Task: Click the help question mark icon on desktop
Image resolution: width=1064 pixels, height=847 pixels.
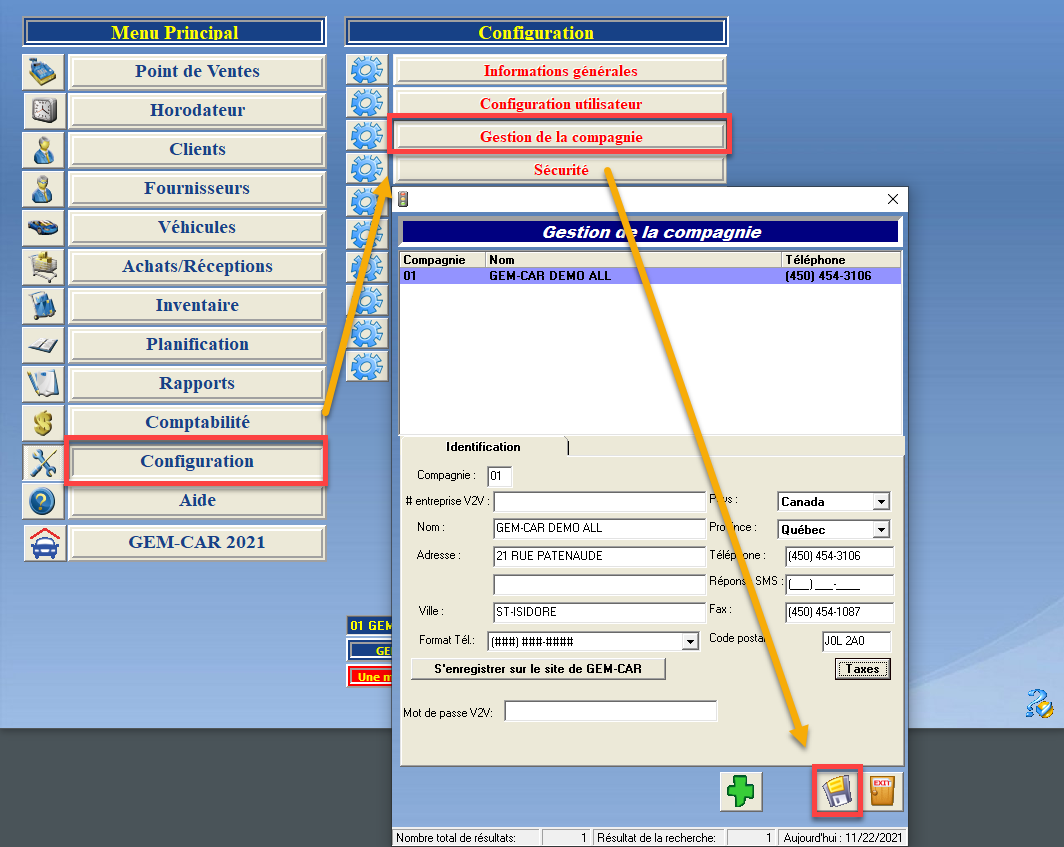Action: click(x=1039, y=703)
